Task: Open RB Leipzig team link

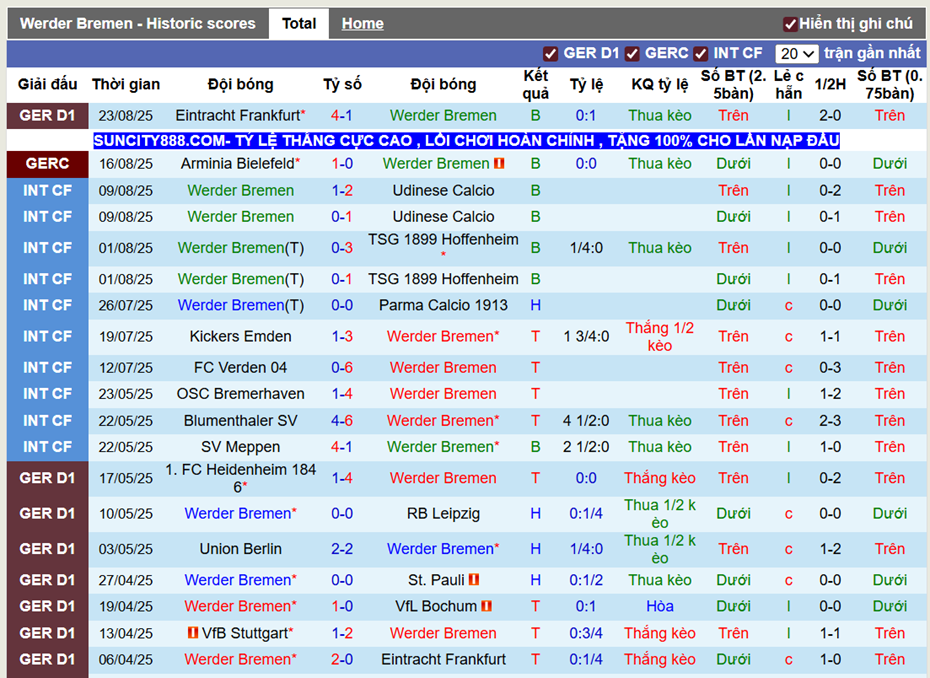Action: (x=443, y=514)
